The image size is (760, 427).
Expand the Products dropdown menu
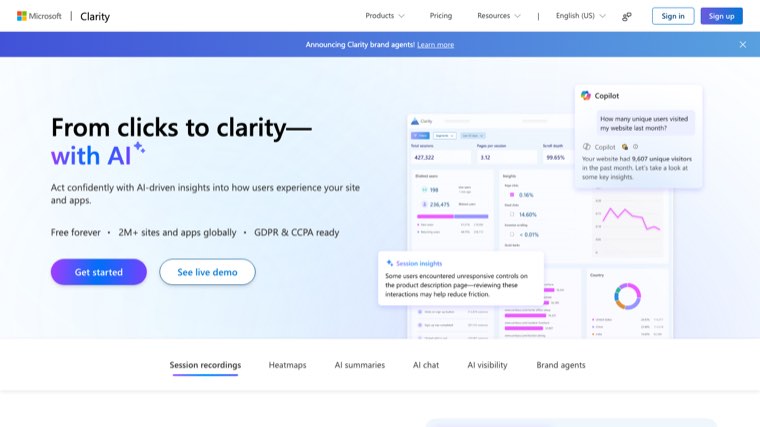pyautogui.click(x=384, y=16)
